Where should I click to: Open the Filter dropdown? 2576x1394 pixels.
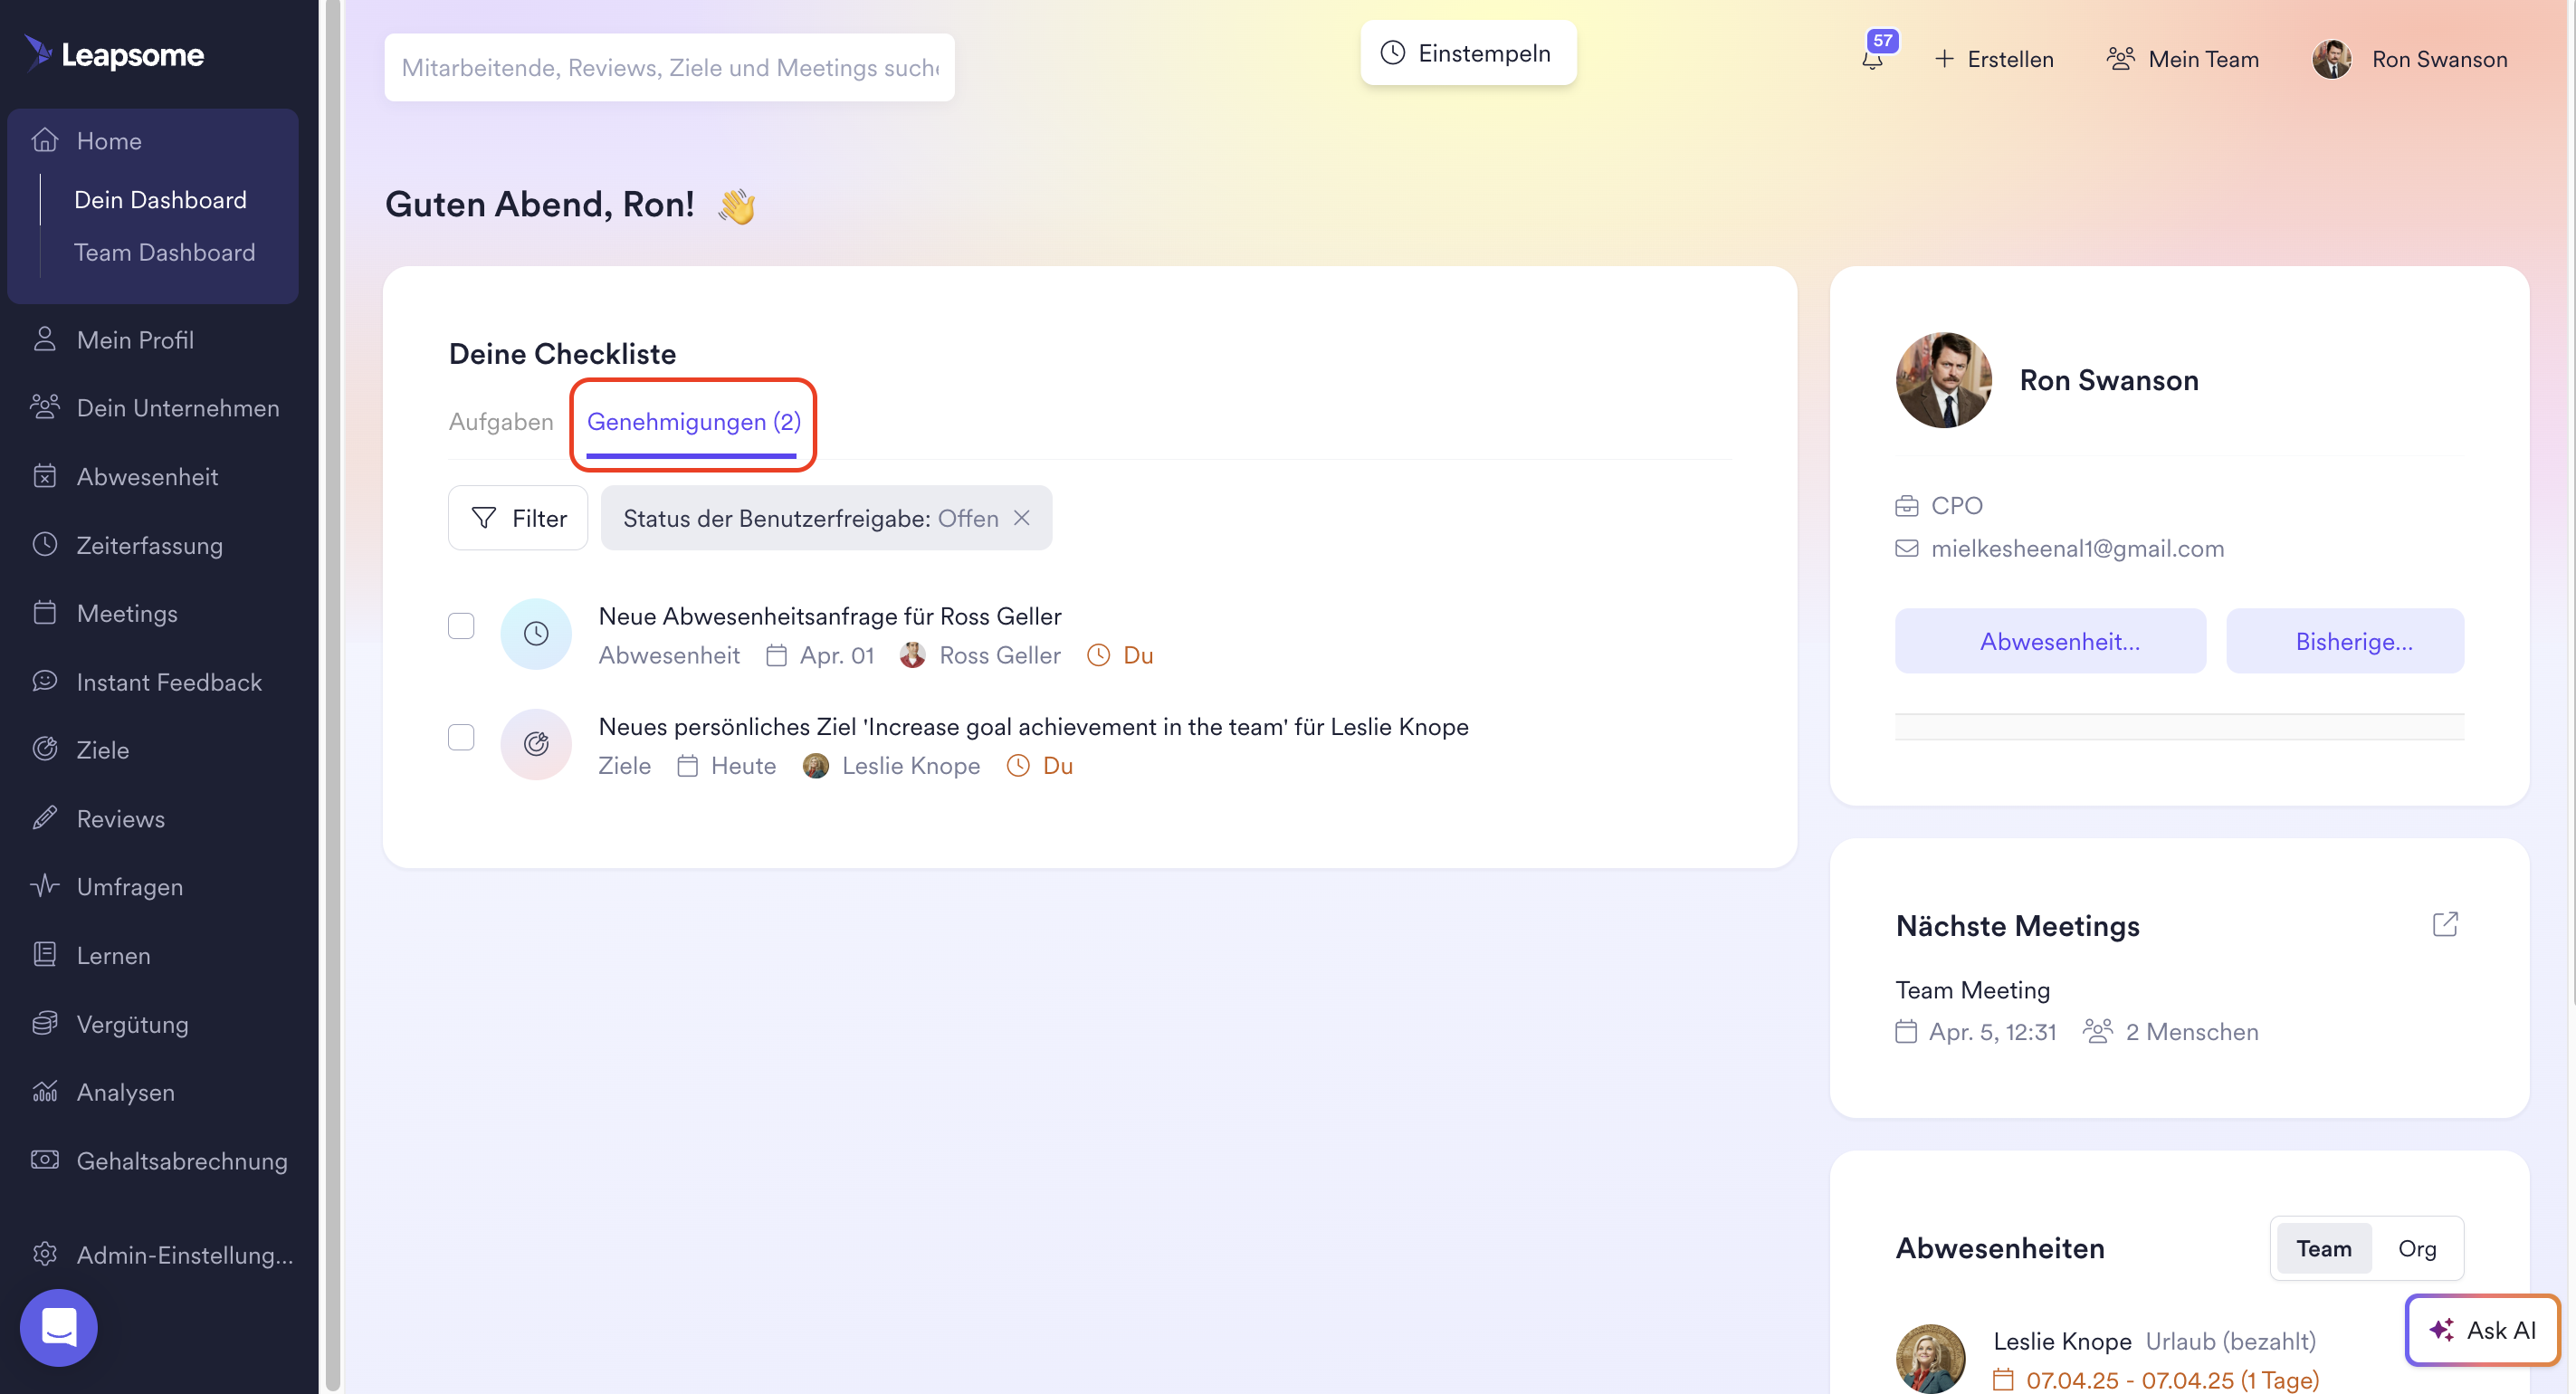click(x=518, y=518)
